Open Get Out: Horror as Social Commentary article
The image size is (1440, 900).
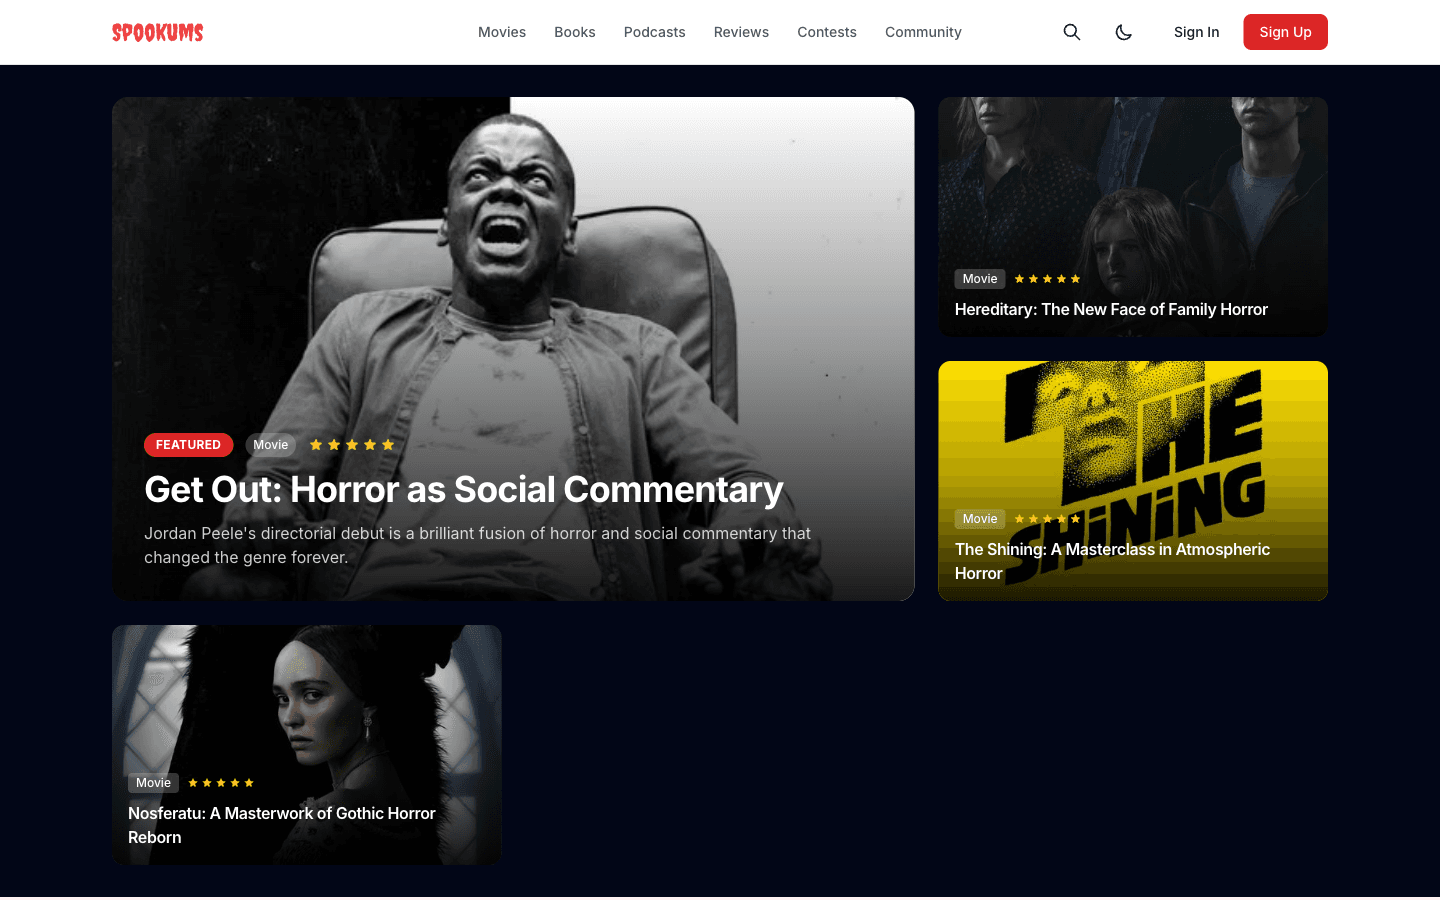point(464,490)
